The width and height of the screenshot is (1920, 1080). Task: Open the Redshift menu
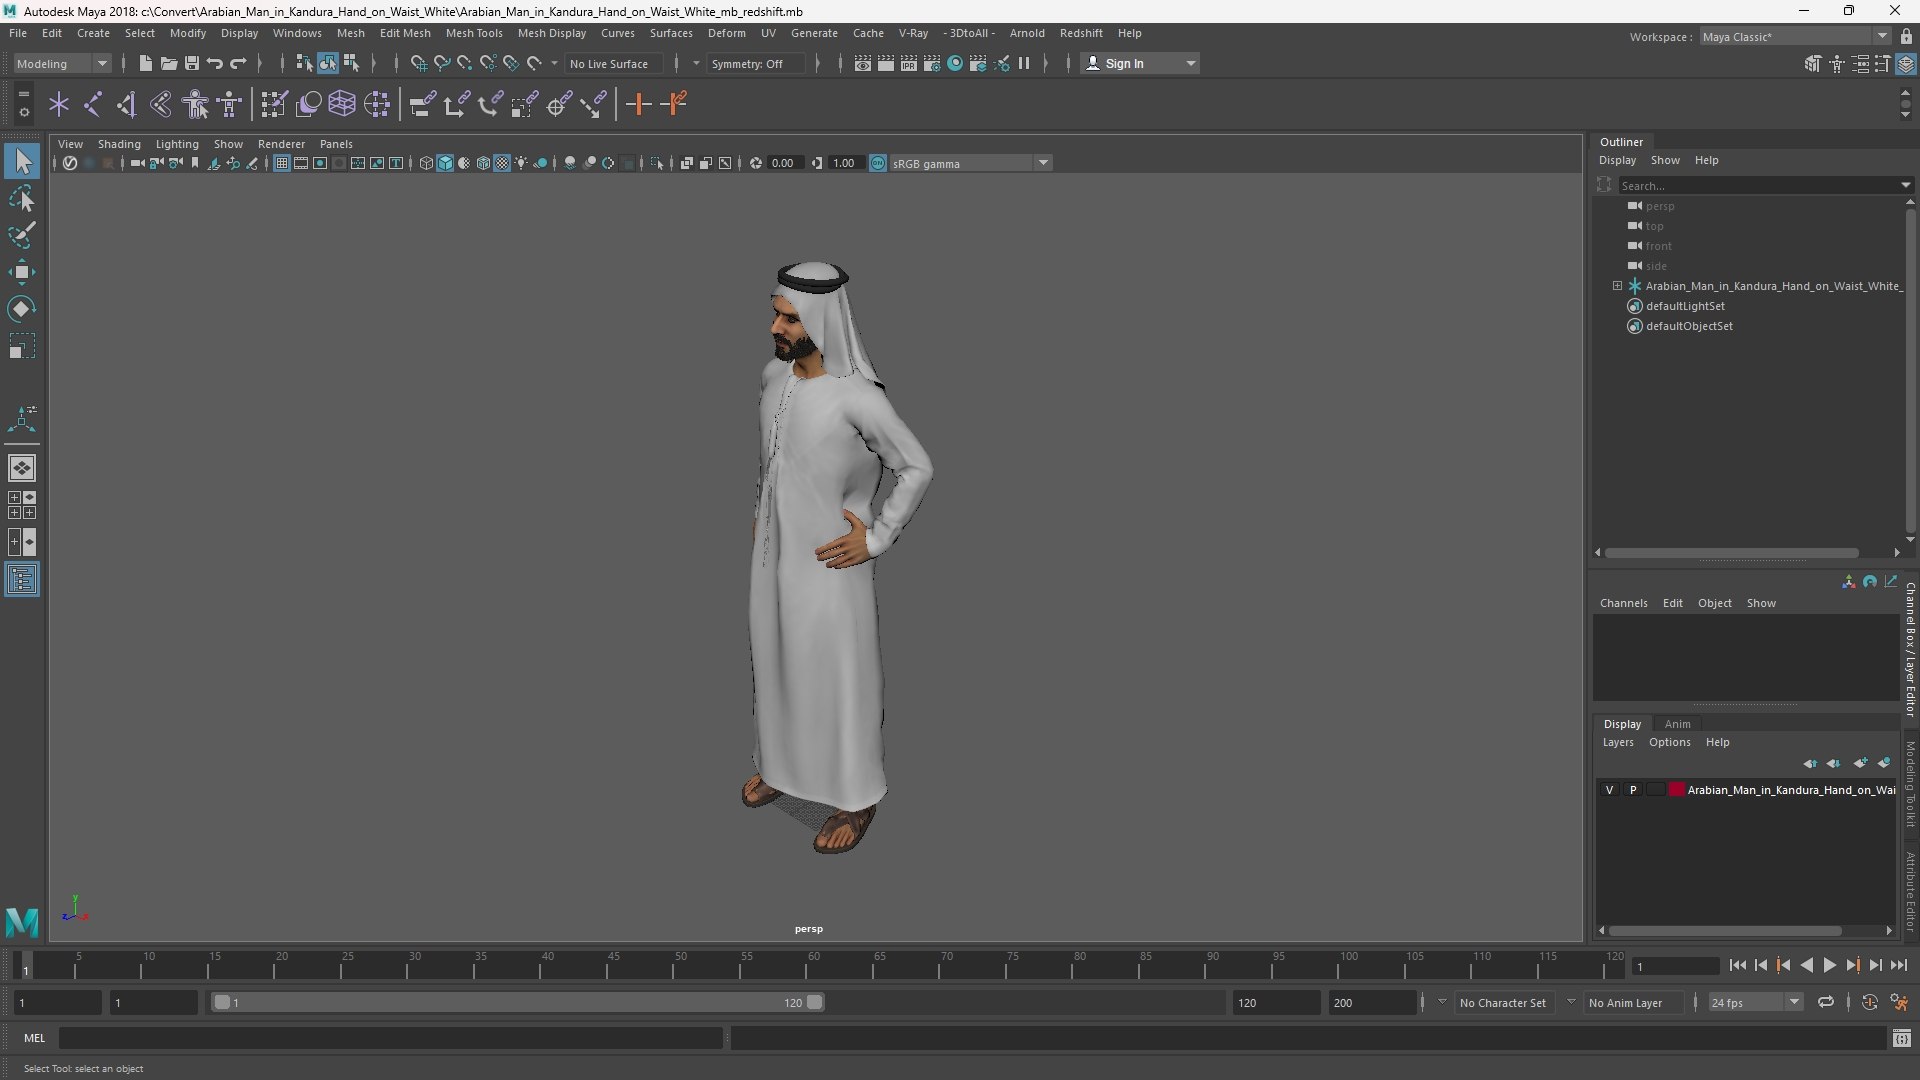click(1081, 33)
